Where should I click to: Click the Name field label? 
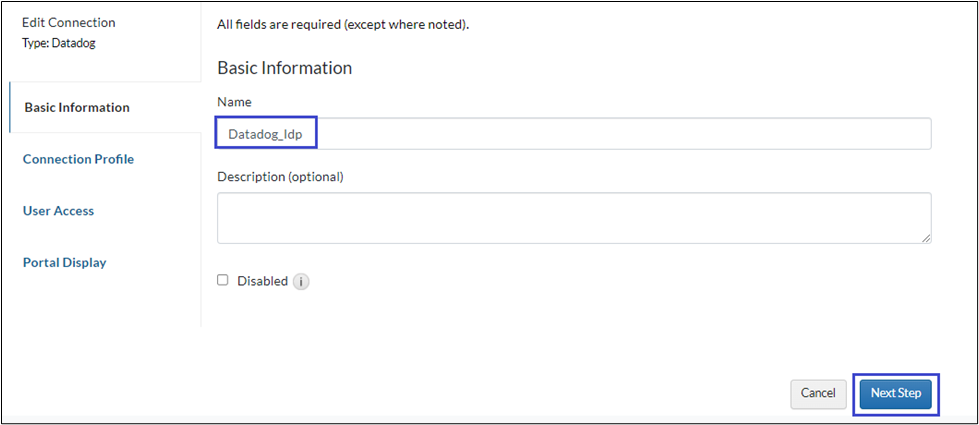234,102
